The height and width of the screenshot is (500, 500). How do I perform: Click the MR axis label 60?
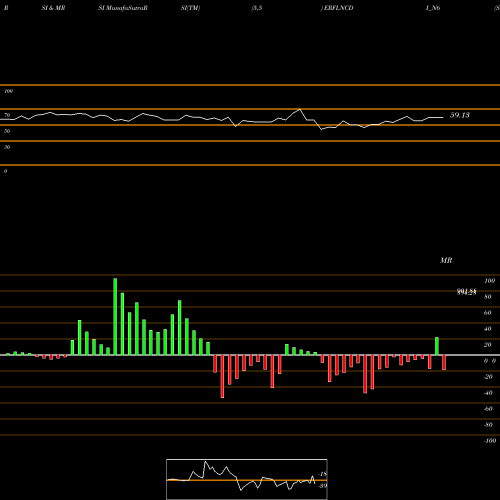[x=488, y=313]
